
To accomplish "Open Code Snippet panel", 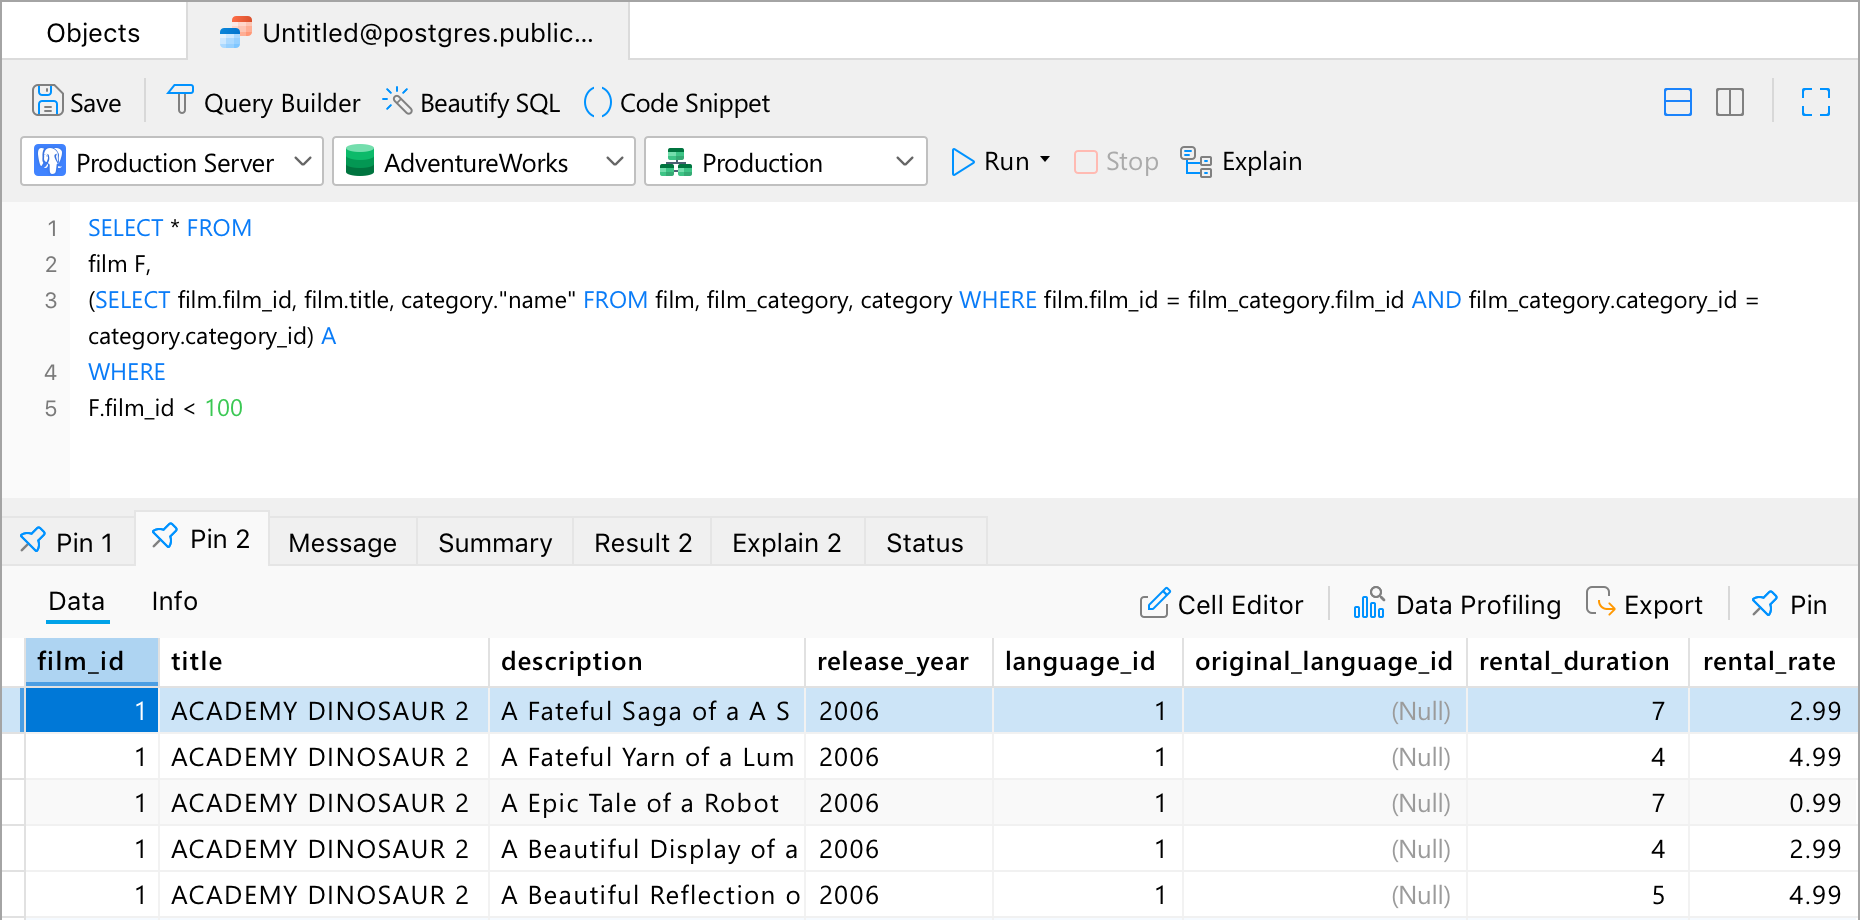I will click(x=677, y=102).
